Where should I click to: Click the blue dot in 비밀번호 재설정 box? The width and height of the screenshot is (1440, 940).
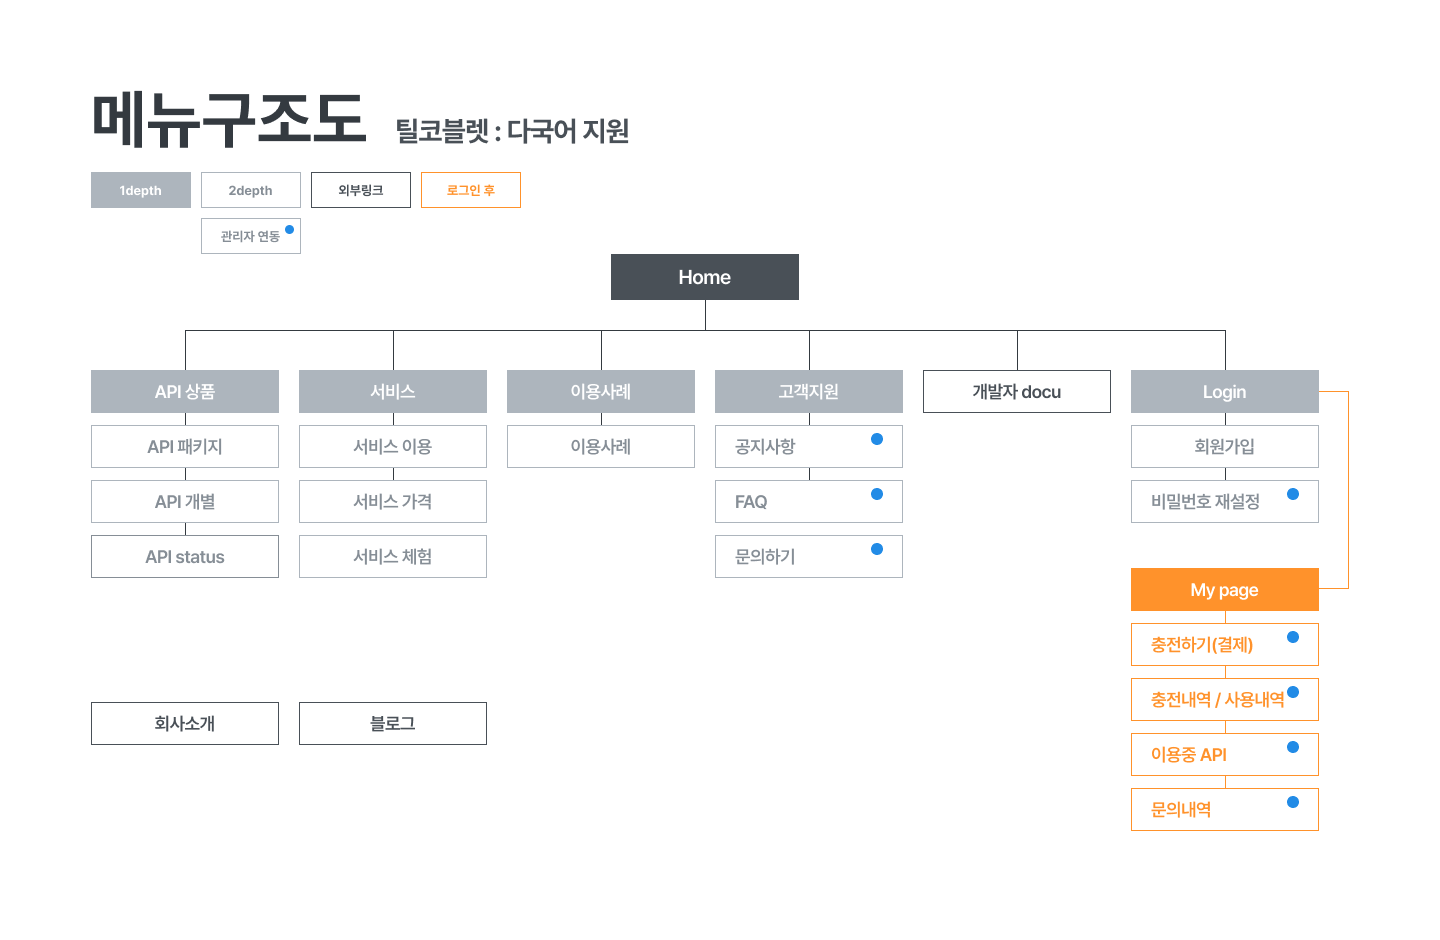(1293, 494)
